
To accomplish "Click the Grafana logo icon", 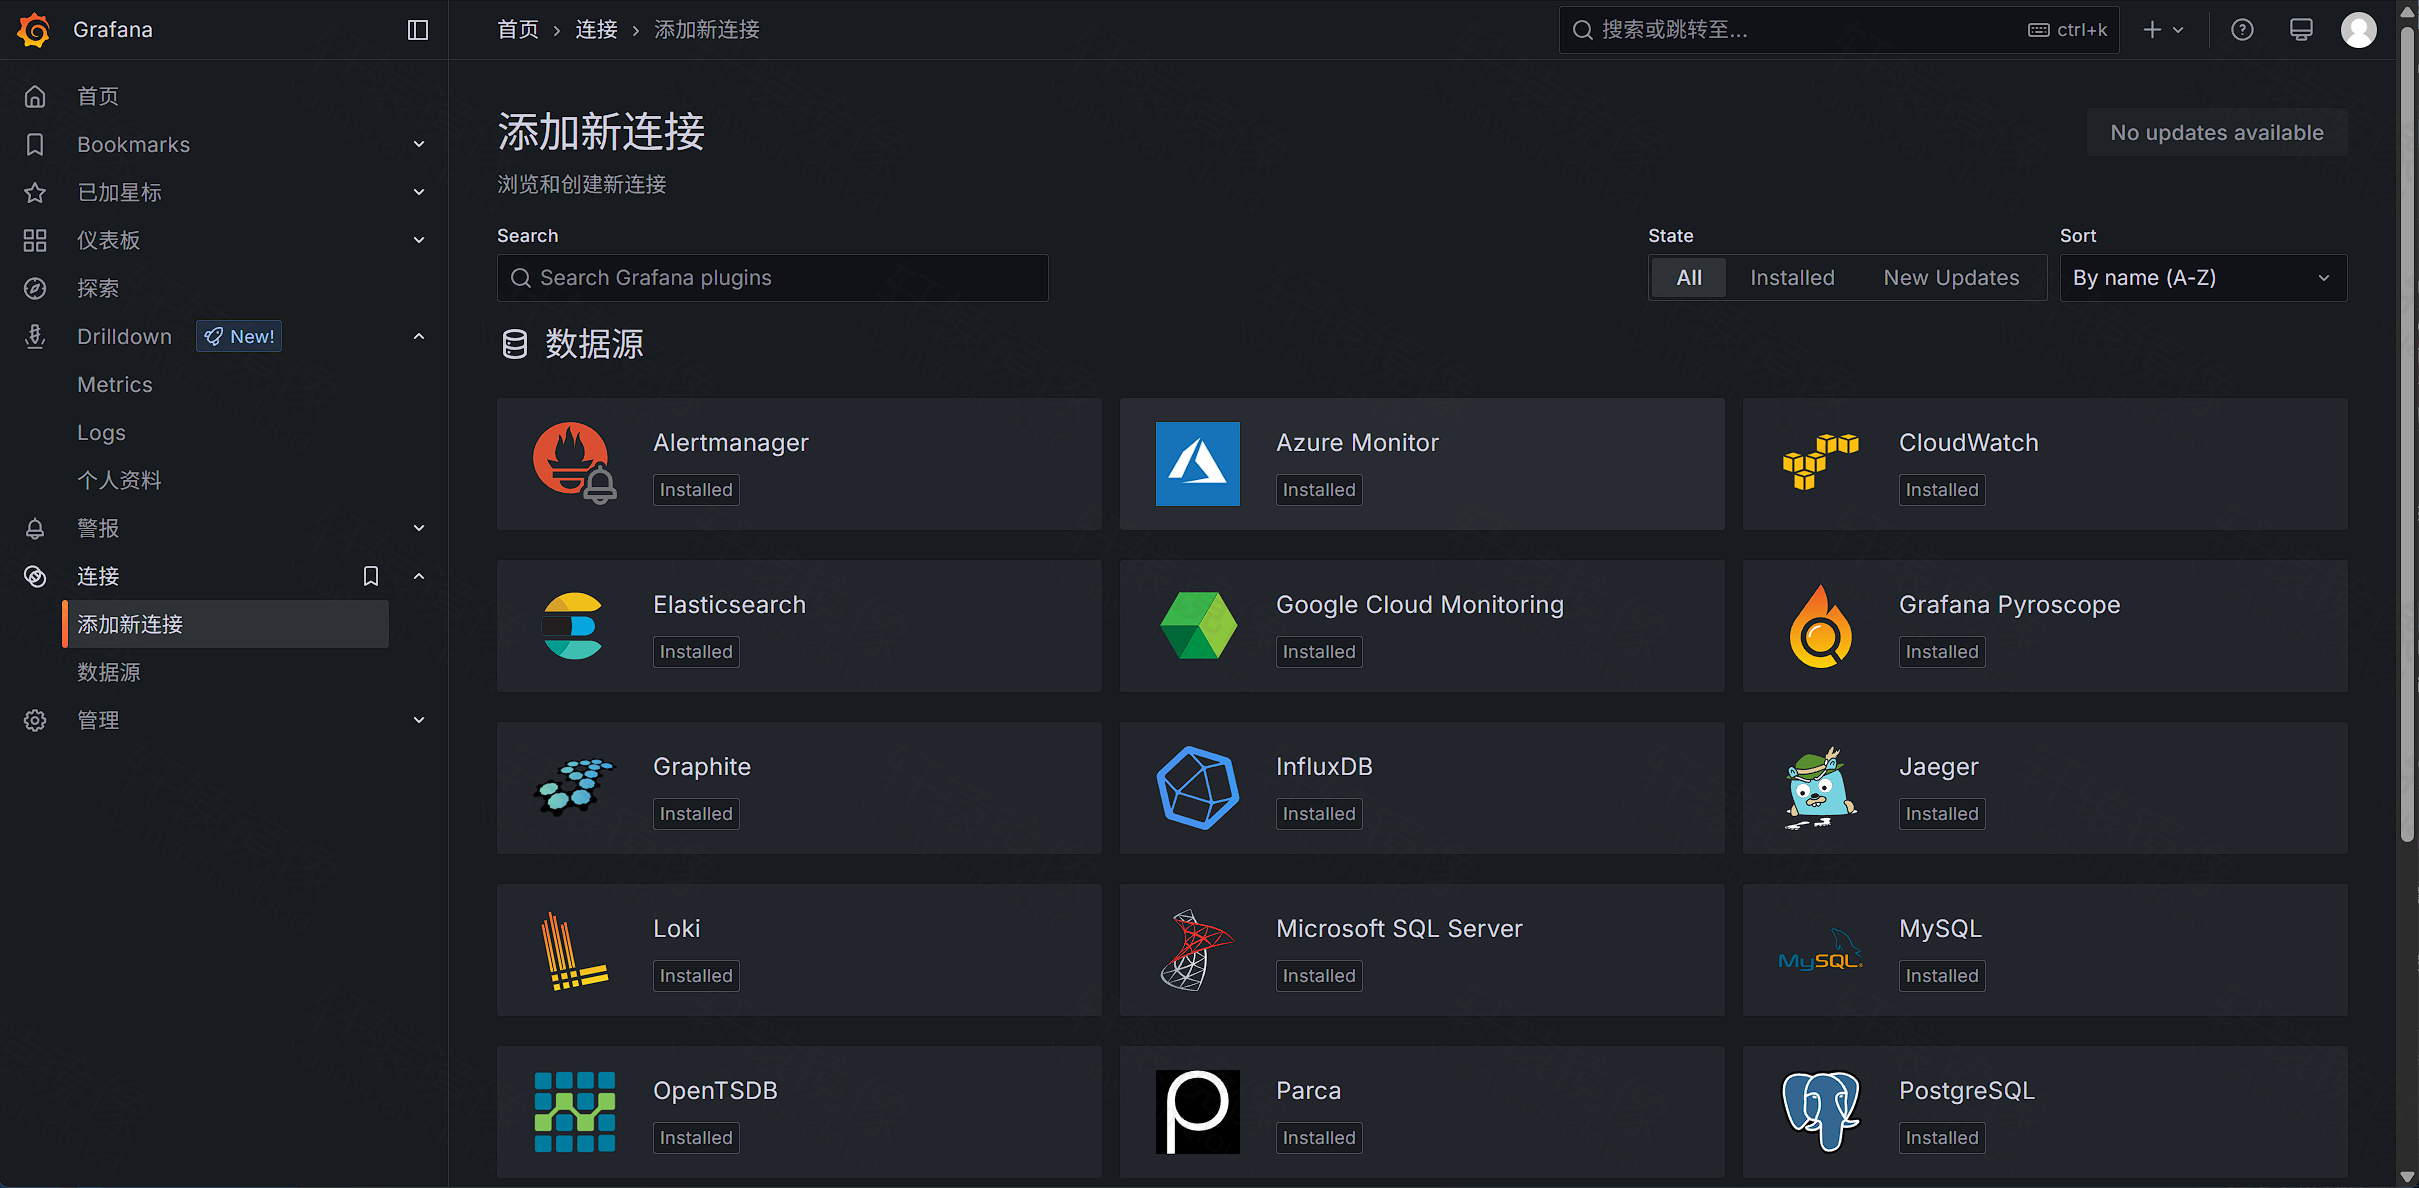I will coord(34,30).
